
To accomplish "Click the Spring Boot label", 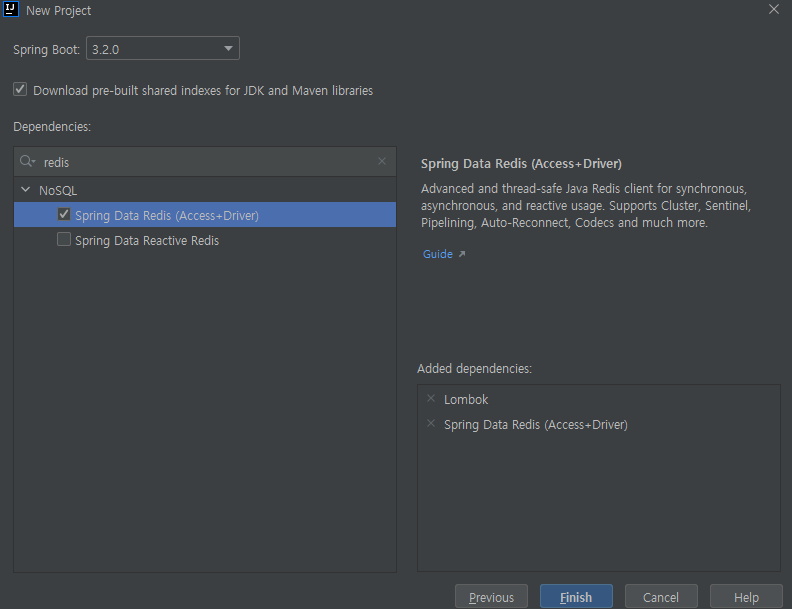I will click(x=46, y=49).
